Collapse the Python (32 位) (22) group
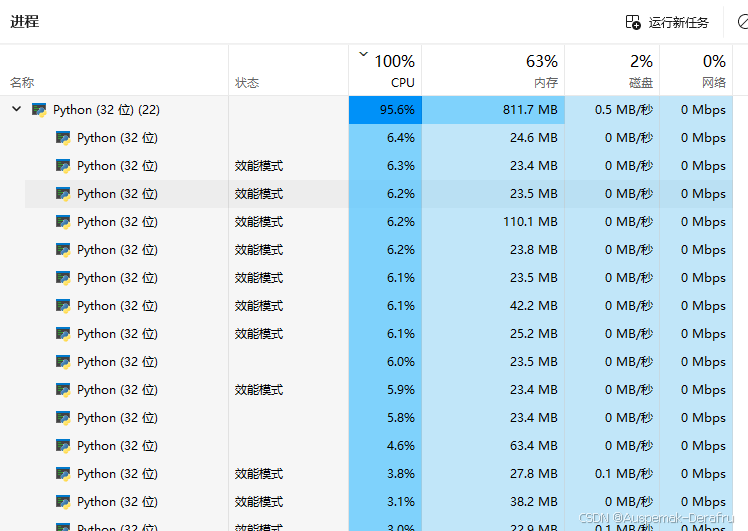This screenshot has height=531, width=748. (x=17, y=109)
